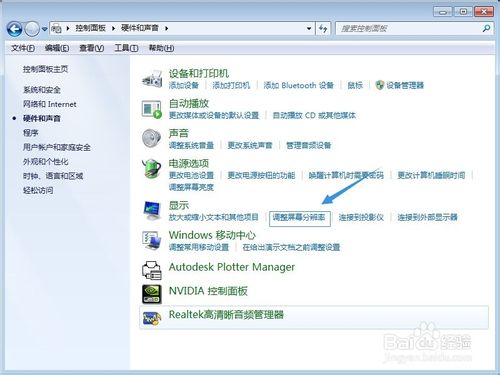Click the NVIDIA 控制面板 icon

tap(152, 294)
